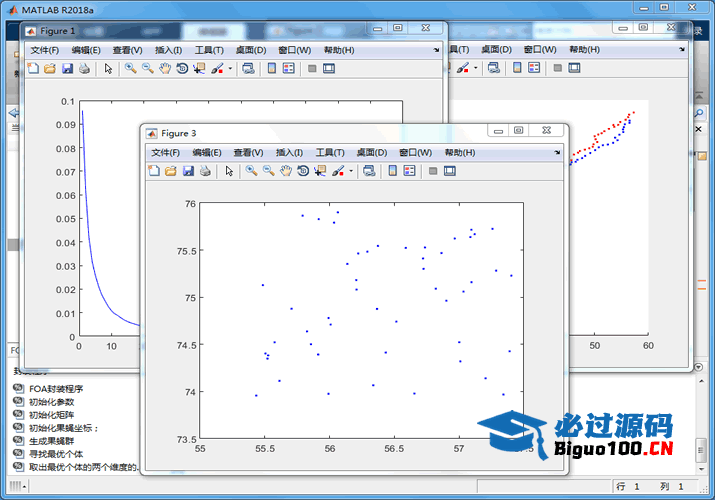The height and width of the screenshot is (500, 715).
Task: Open 帮助(H) menu in Figure 3
Action: (460, 153)
